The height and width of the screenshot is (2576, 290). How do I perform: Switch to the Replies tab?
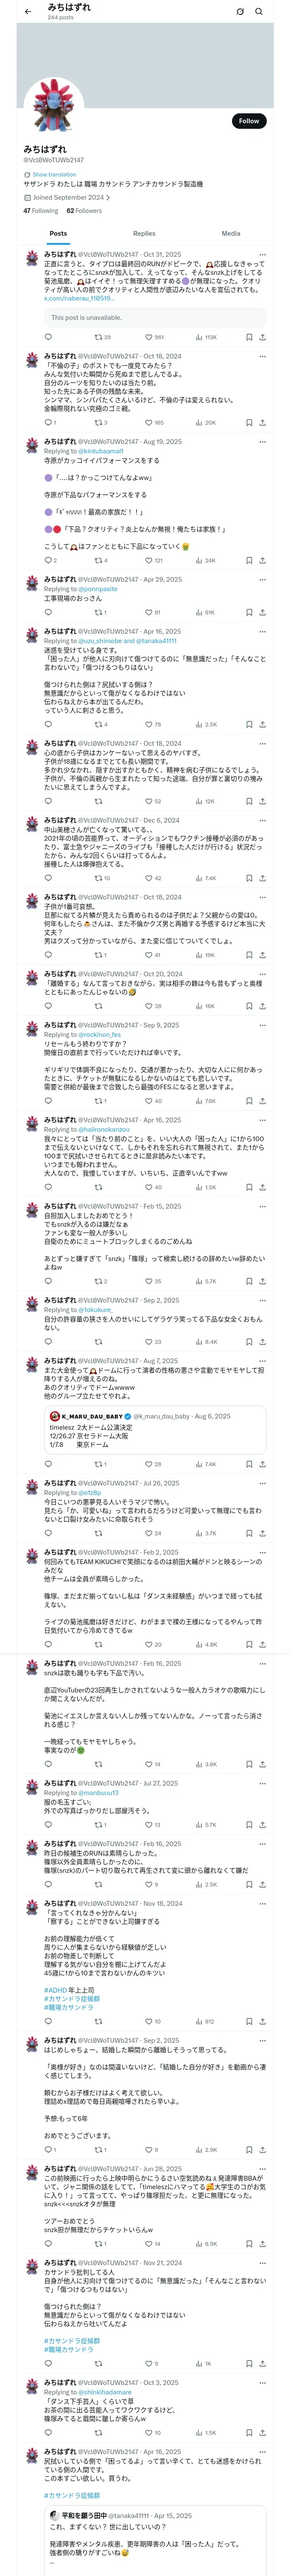(x=144, y=233)
